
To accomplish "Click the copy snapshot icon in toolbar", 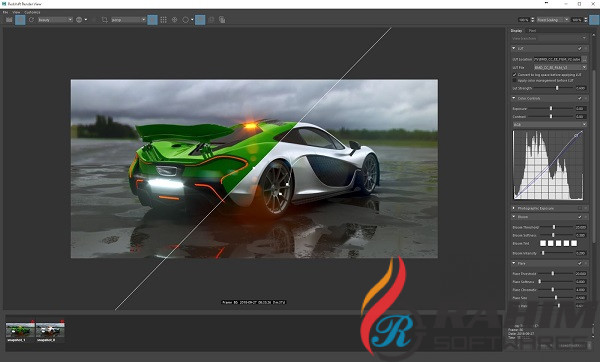I will tap(222, 20).
